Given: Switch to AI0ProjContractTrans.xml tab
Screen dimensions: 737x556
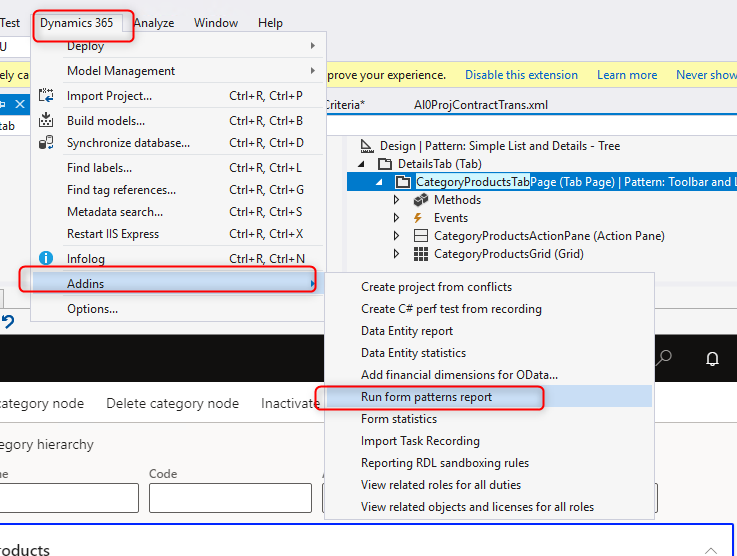Looking at the screenshot, I should click(x=480, y=105).
